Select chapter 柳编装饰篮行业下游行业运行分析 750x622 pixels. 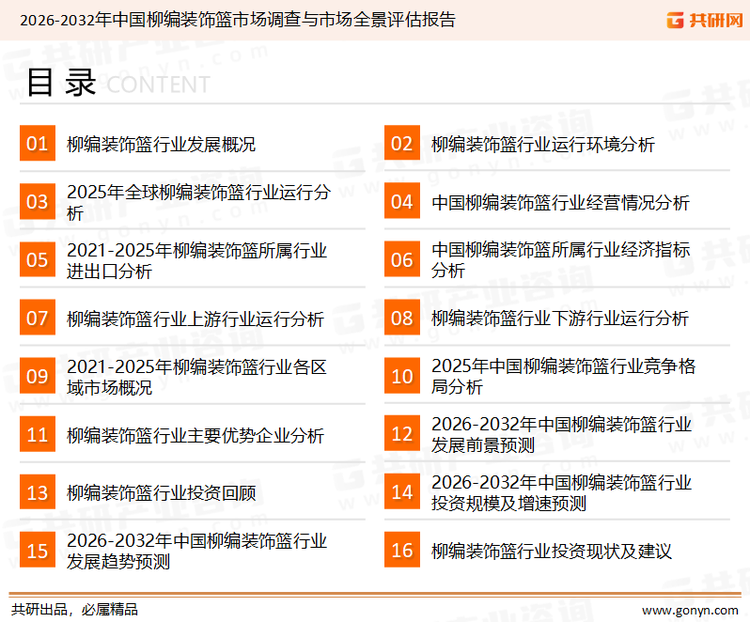(560, 318)
